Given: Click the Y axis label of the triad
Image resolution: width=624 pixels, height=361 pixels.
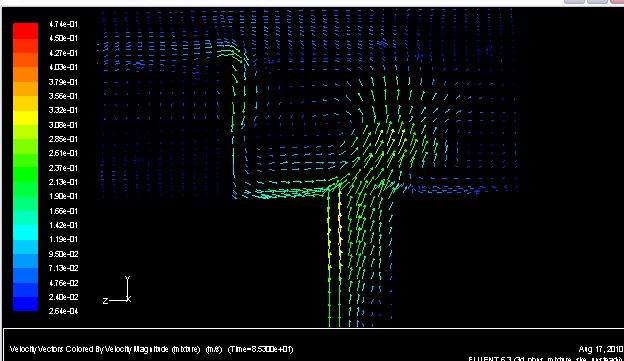Looking at the screenshot, I should 127,278.
